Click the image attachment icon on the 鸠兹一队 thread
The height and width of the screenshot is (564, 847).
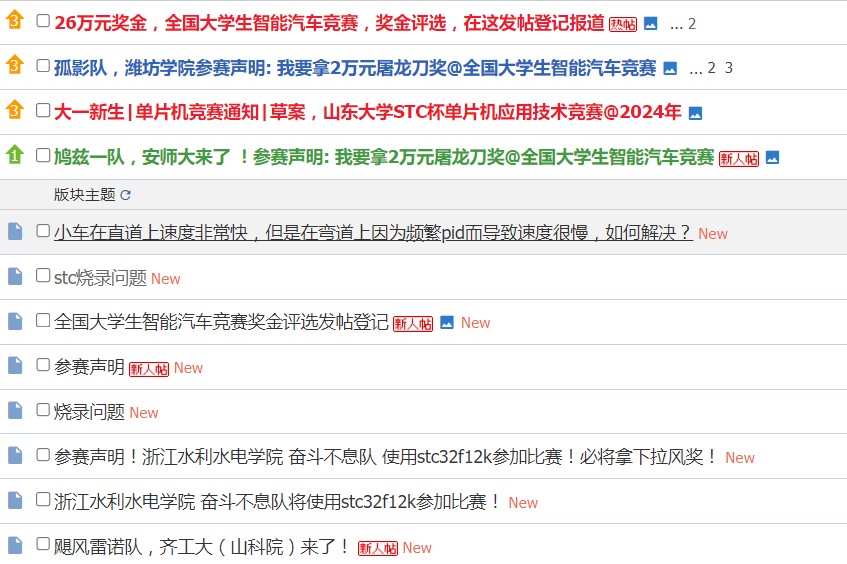pos(772,158)
